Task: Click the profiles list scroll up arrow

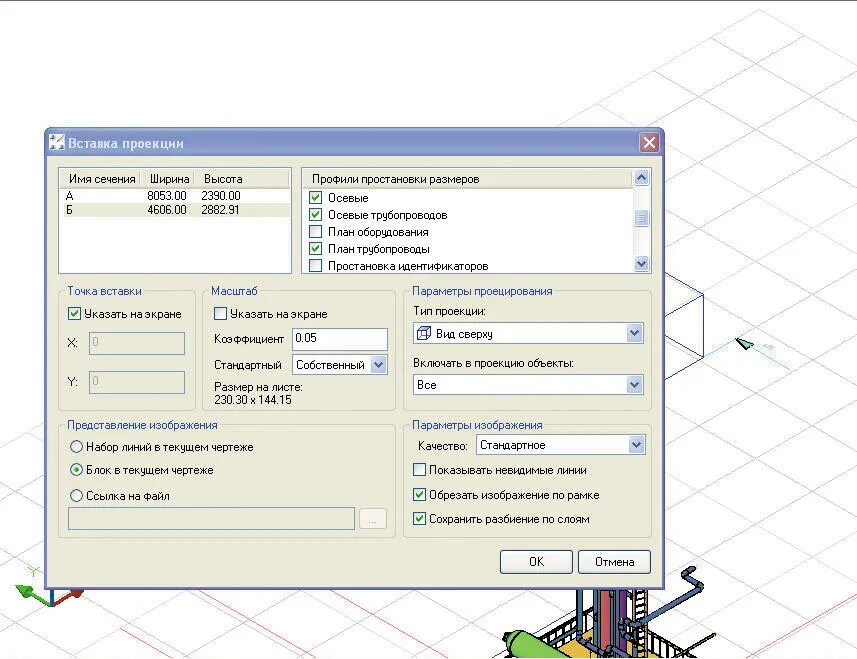Action: (x=641, y=178)
